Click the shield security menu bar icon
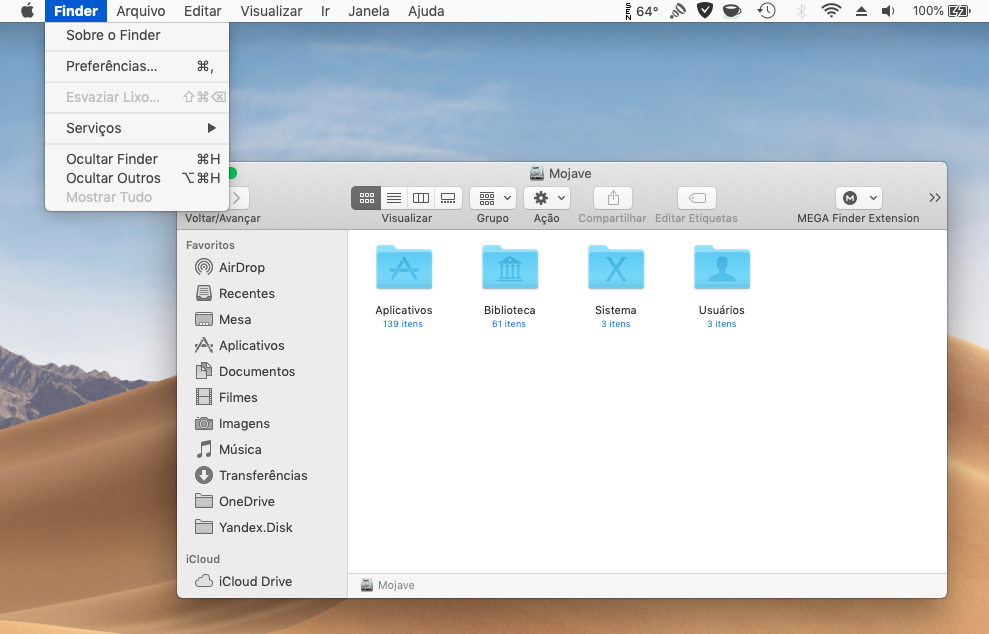The width and height of the screenshot is (989, 634). pyautogui.click(x=705, y=11)
